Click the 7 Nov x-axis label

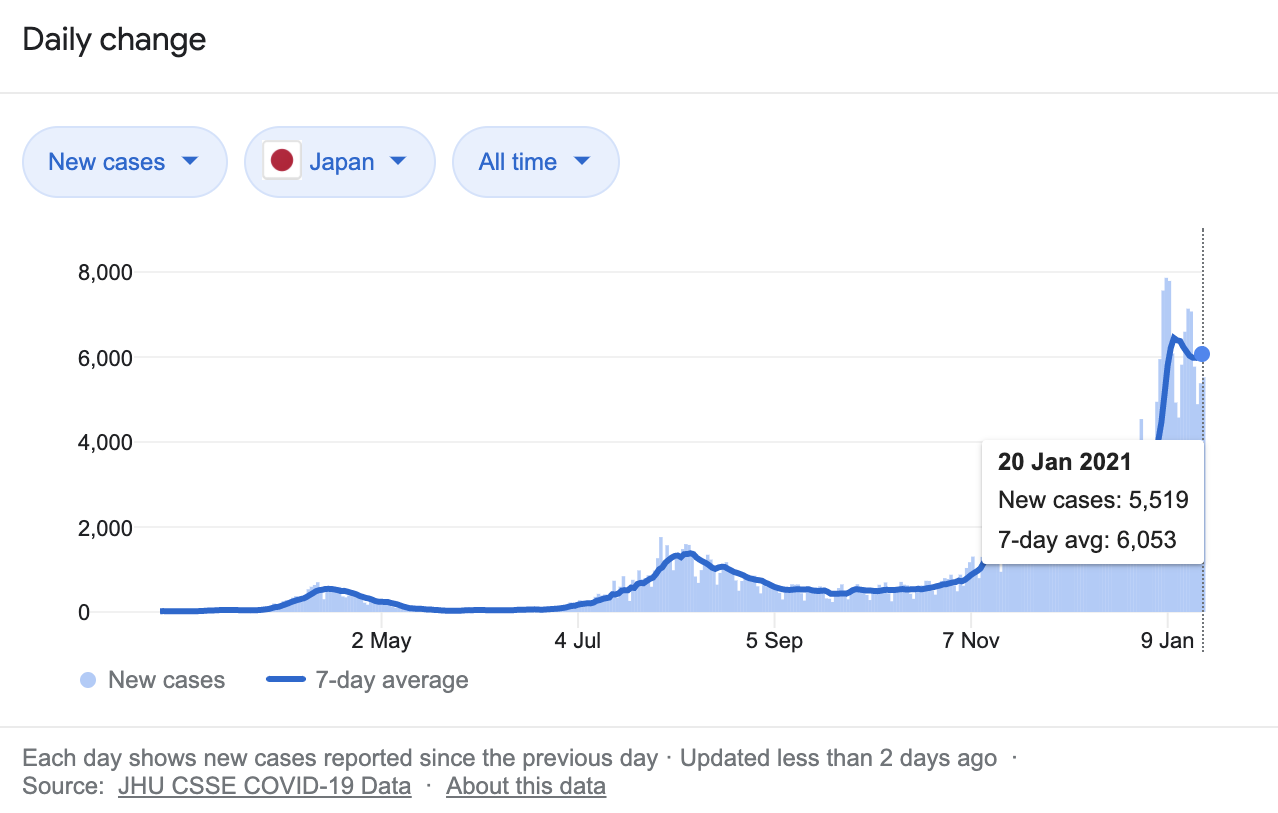971,641
